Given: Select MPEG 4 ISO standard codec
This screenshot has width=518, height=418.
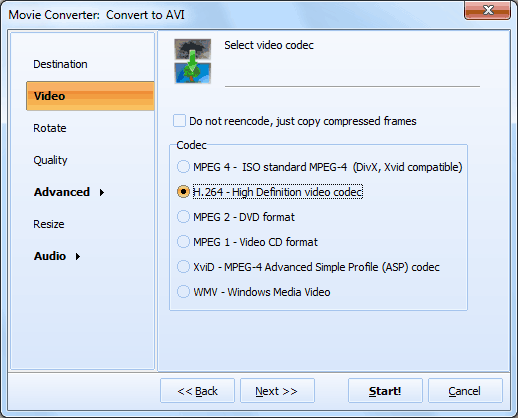Looking at the screenshot, I should click(x=183, y=167).
